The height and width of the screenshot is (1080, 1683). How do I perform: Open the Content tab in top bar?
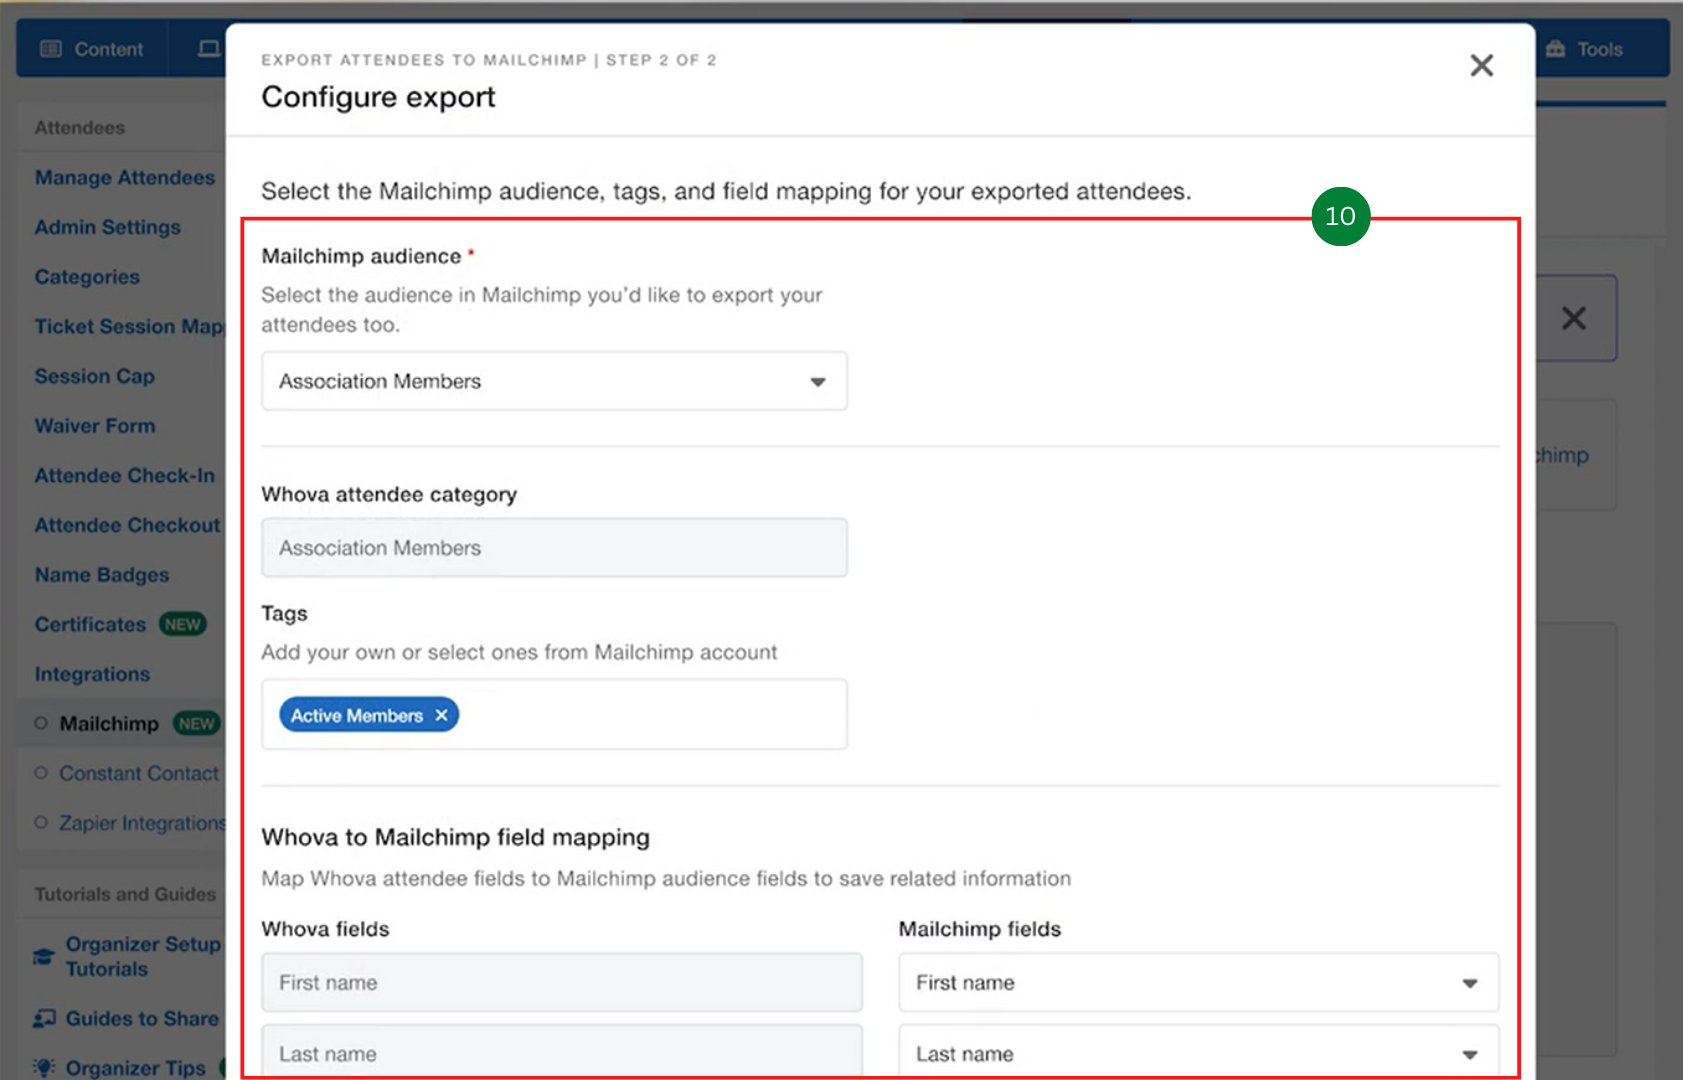coord(92,49)
